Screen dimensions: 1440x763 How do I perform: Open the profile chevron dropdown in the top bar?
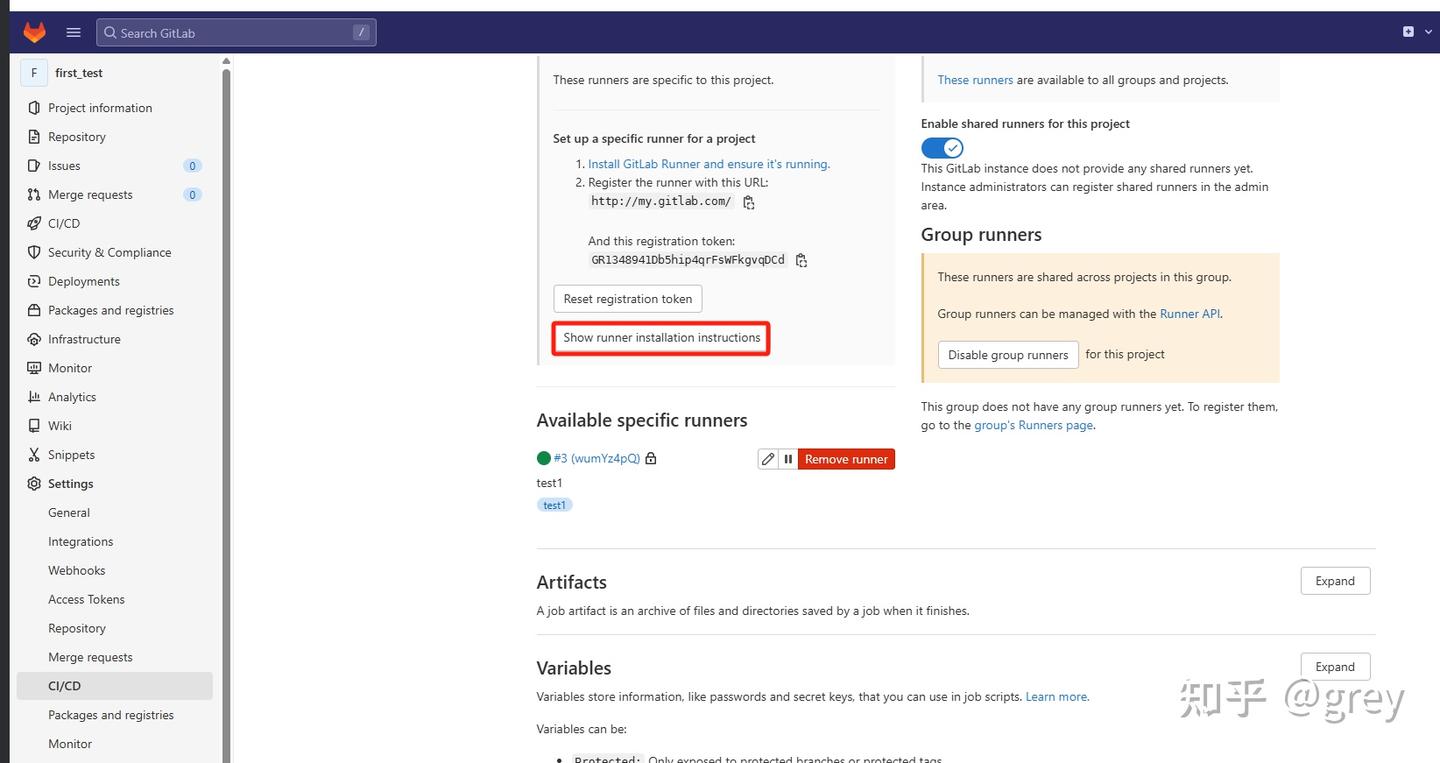(1427, 31)
